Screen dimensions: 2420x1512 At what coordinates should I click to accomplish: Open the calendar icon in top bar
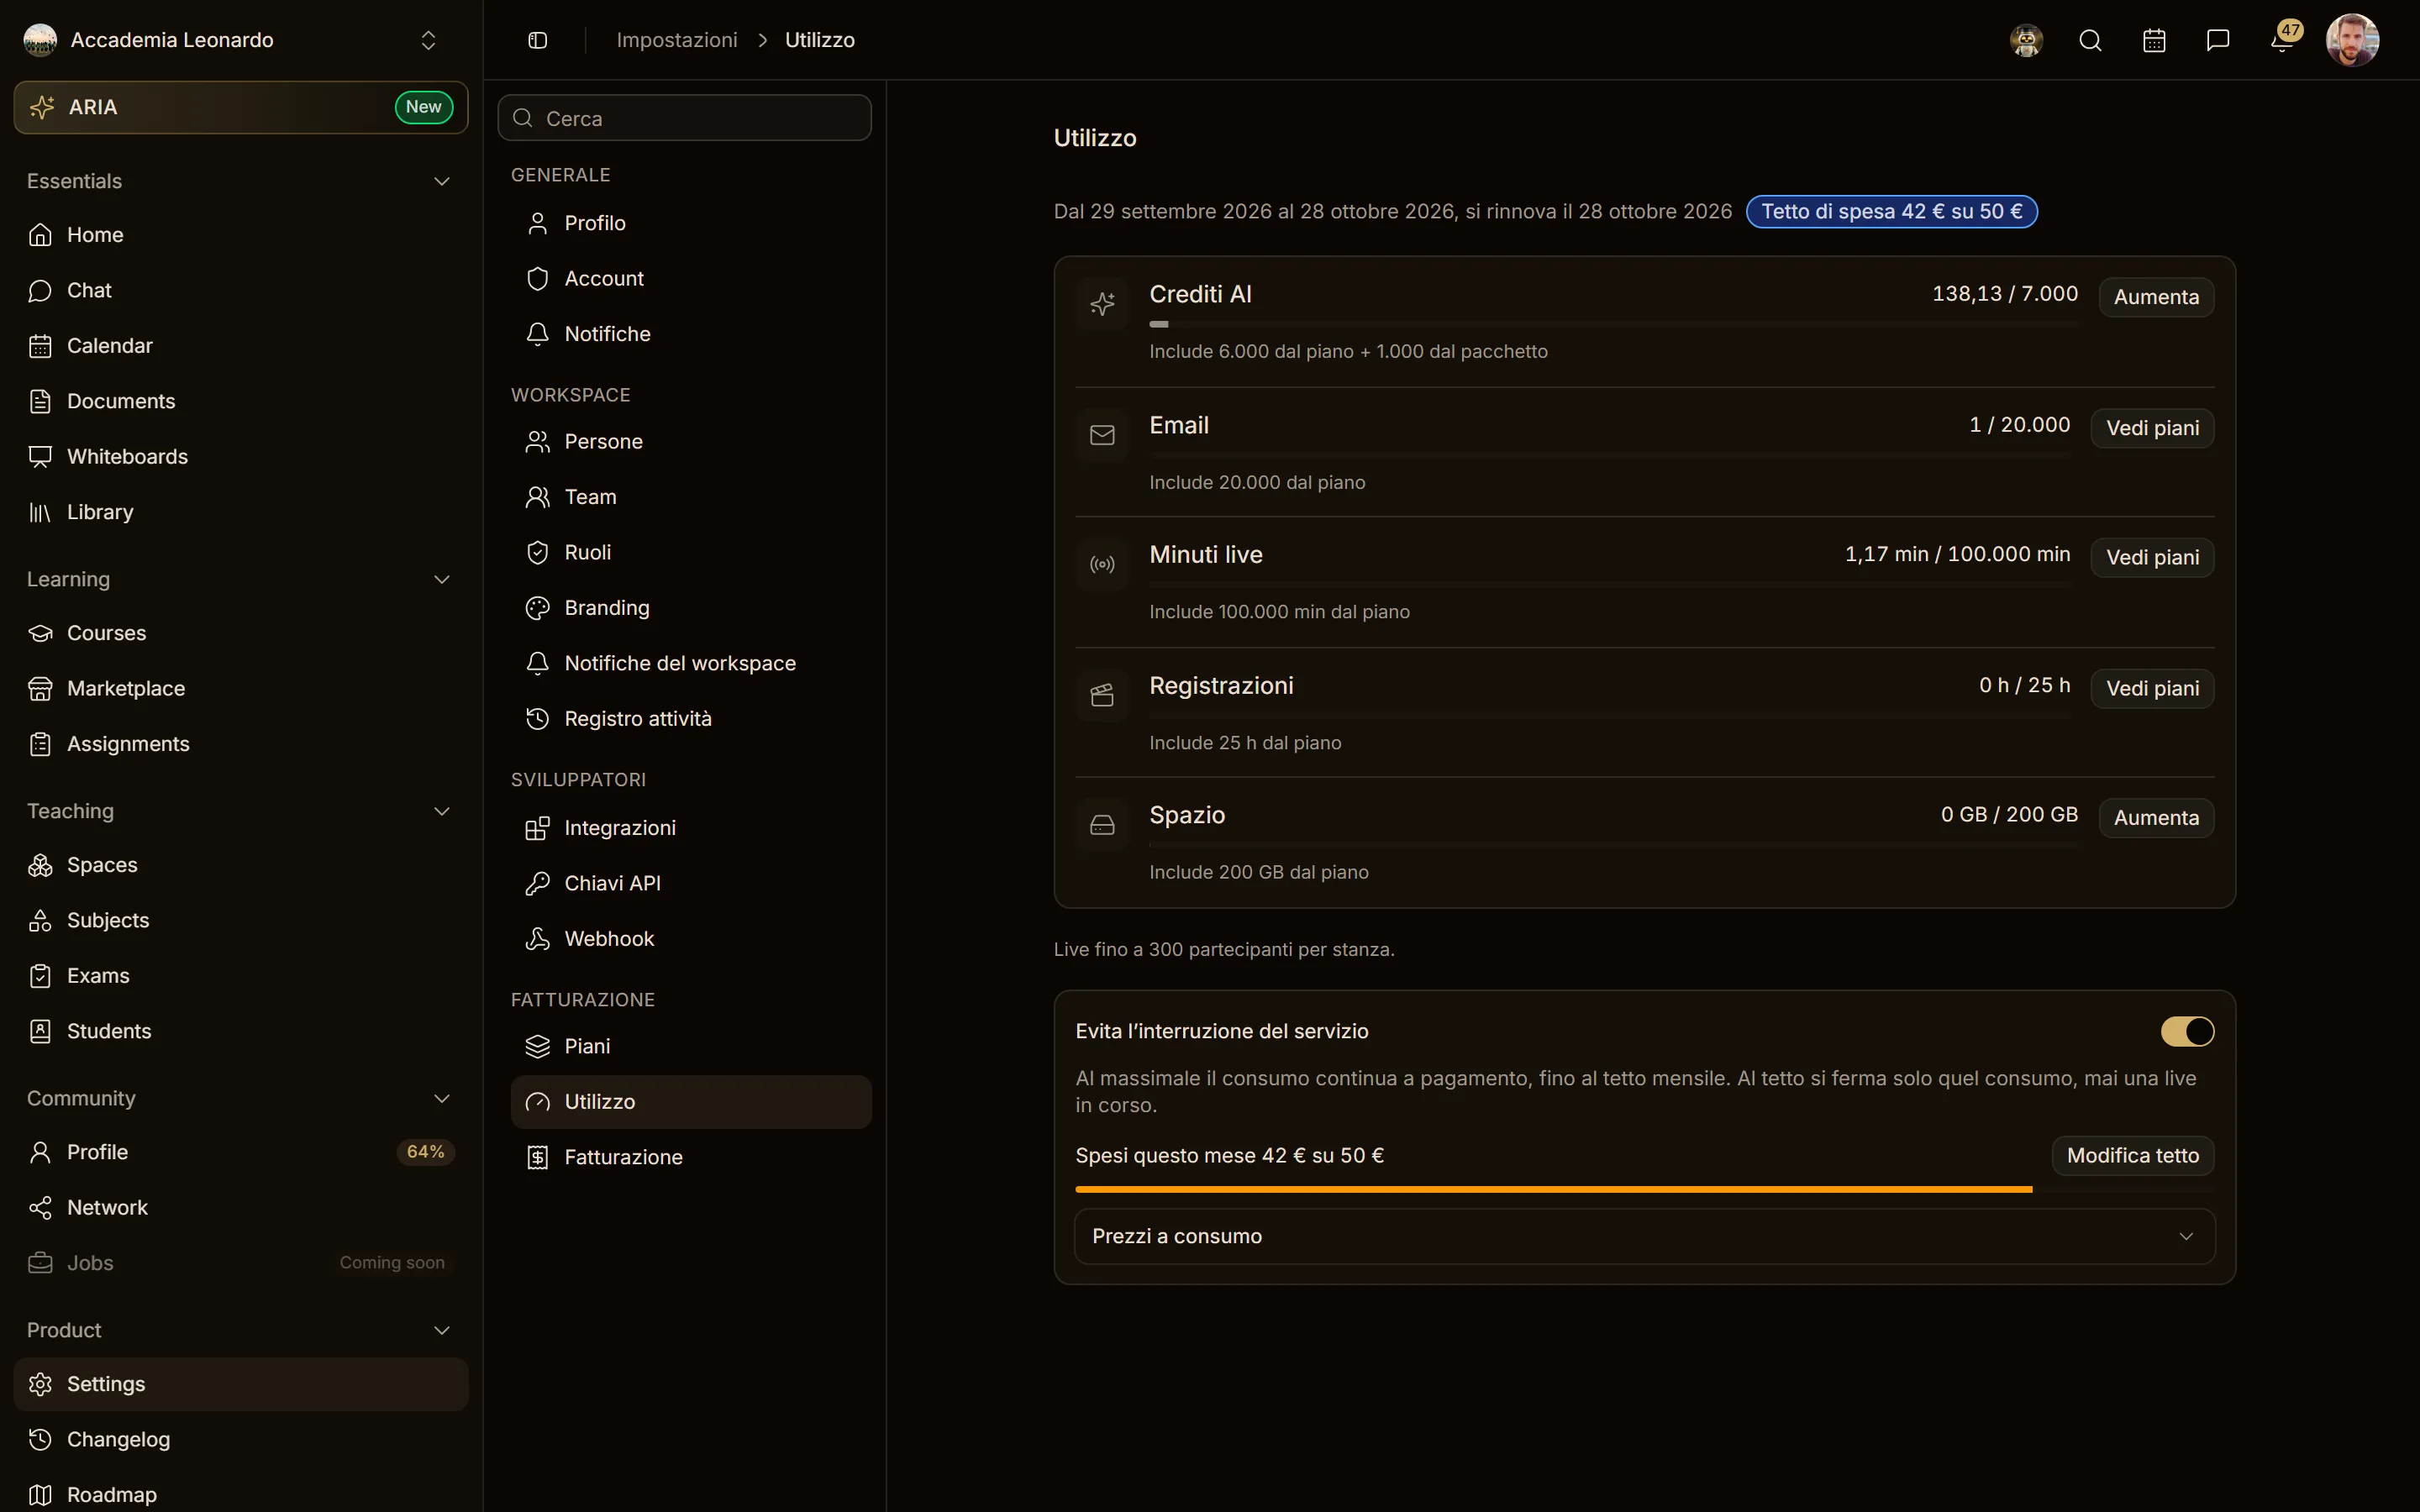coord(2154,40)
